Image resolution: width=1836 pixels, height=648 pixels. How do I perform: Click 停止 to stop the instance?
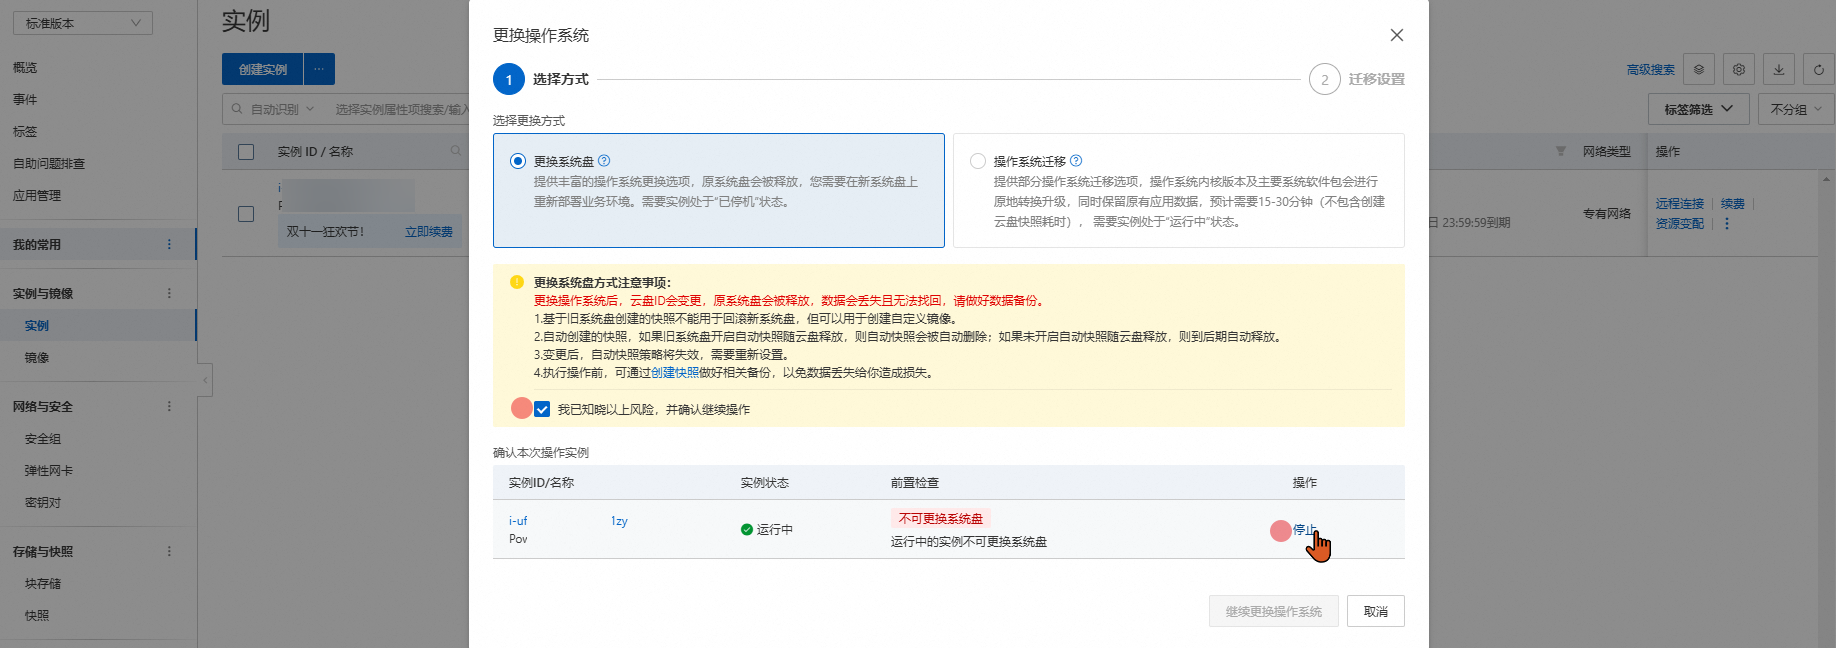[1304, 530]
